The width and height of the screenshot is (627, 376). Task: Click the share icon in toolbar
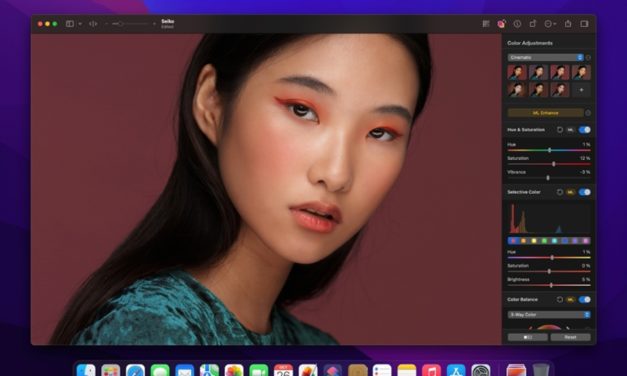click(568, 24)
